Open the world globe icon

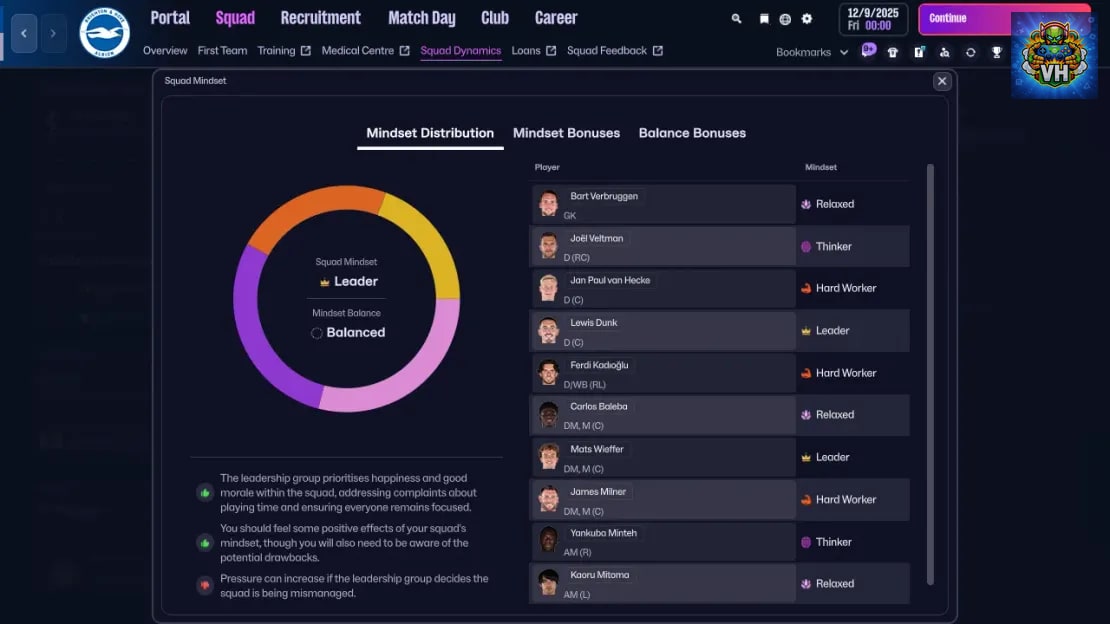[785, 19]
